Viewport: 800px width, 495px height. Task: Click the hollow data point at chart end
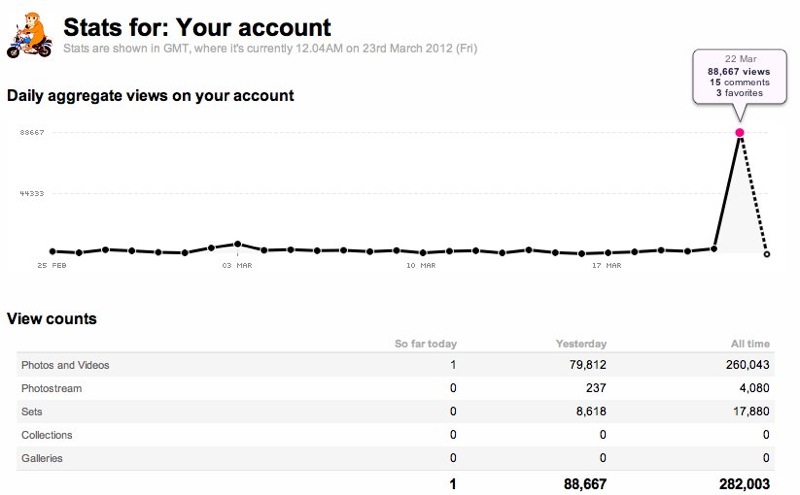767,255
